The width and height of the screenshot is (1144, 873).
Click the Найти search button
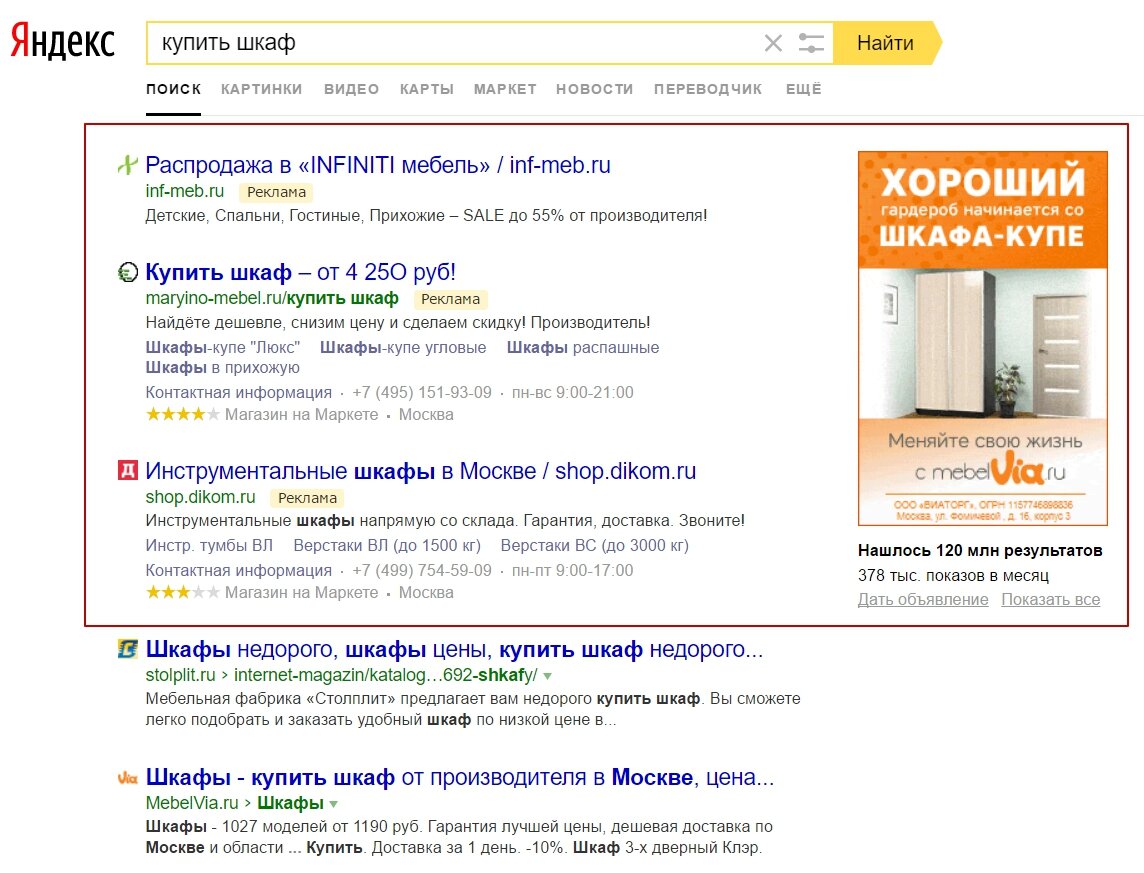point(886,43)
